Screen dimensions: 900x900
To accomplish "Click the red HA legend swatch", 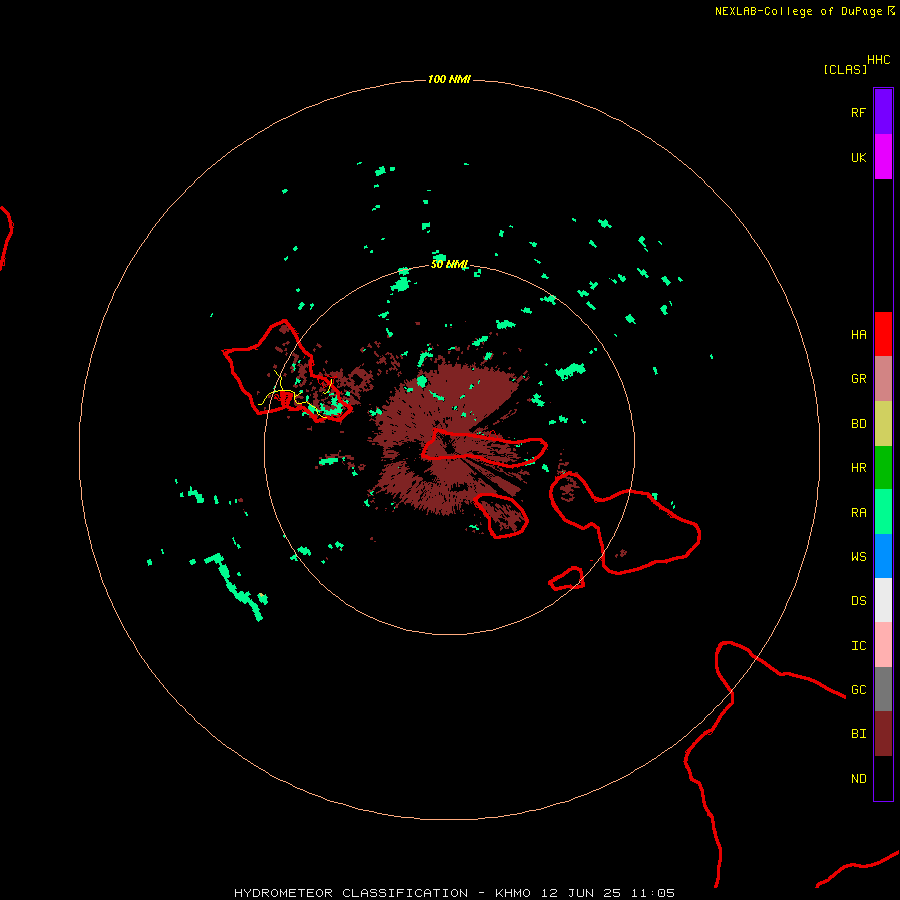I will 883,334.
